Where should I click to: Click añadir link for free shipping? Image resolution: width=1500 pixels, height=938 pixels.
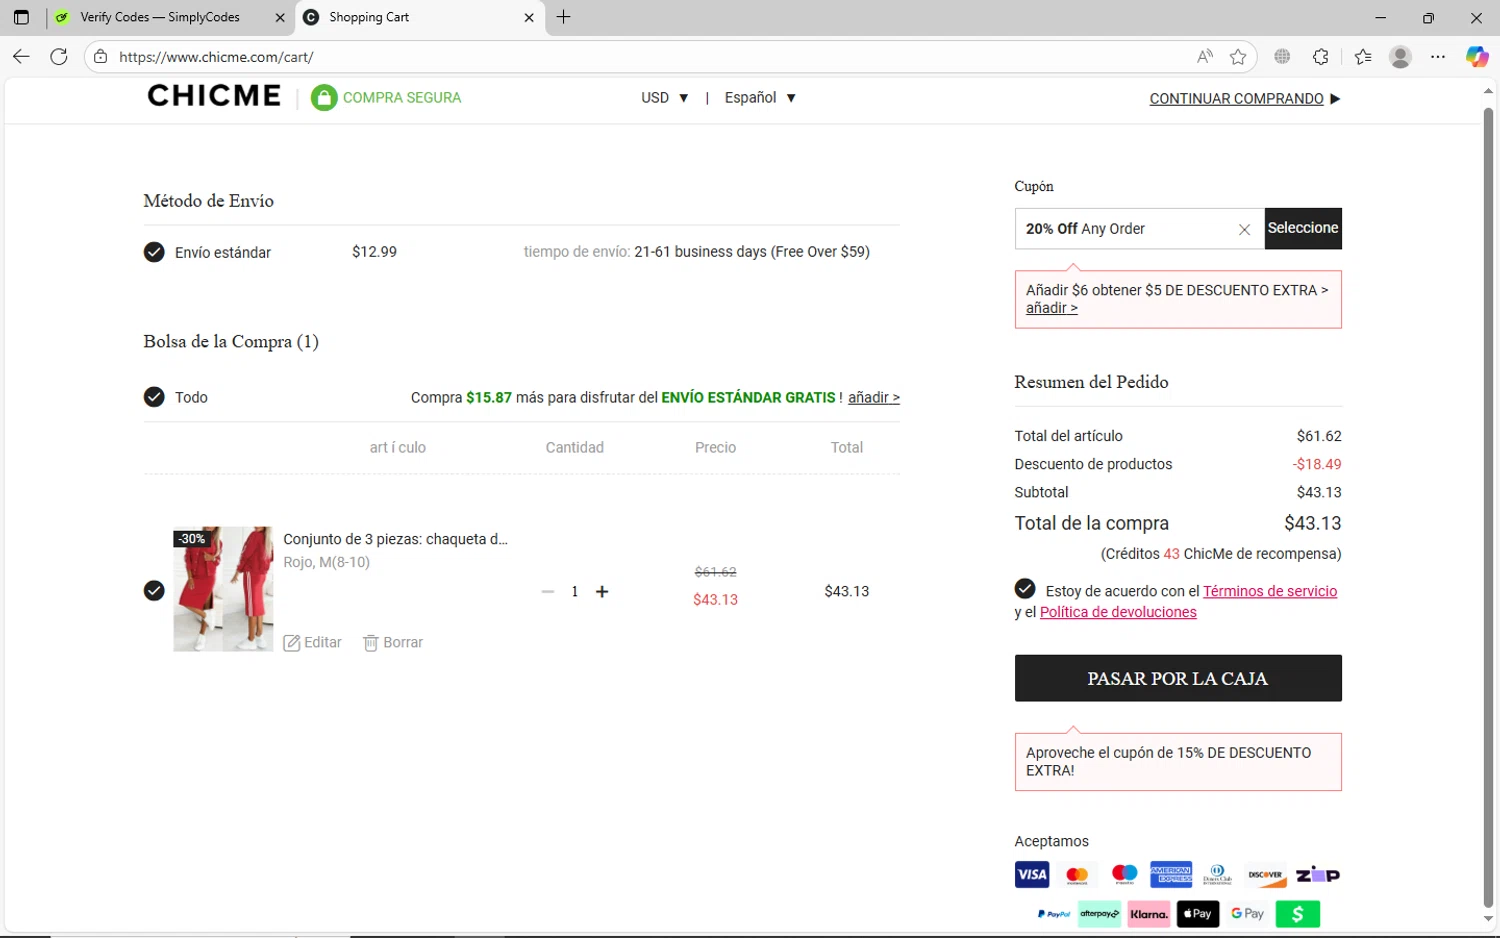(874, 398)
